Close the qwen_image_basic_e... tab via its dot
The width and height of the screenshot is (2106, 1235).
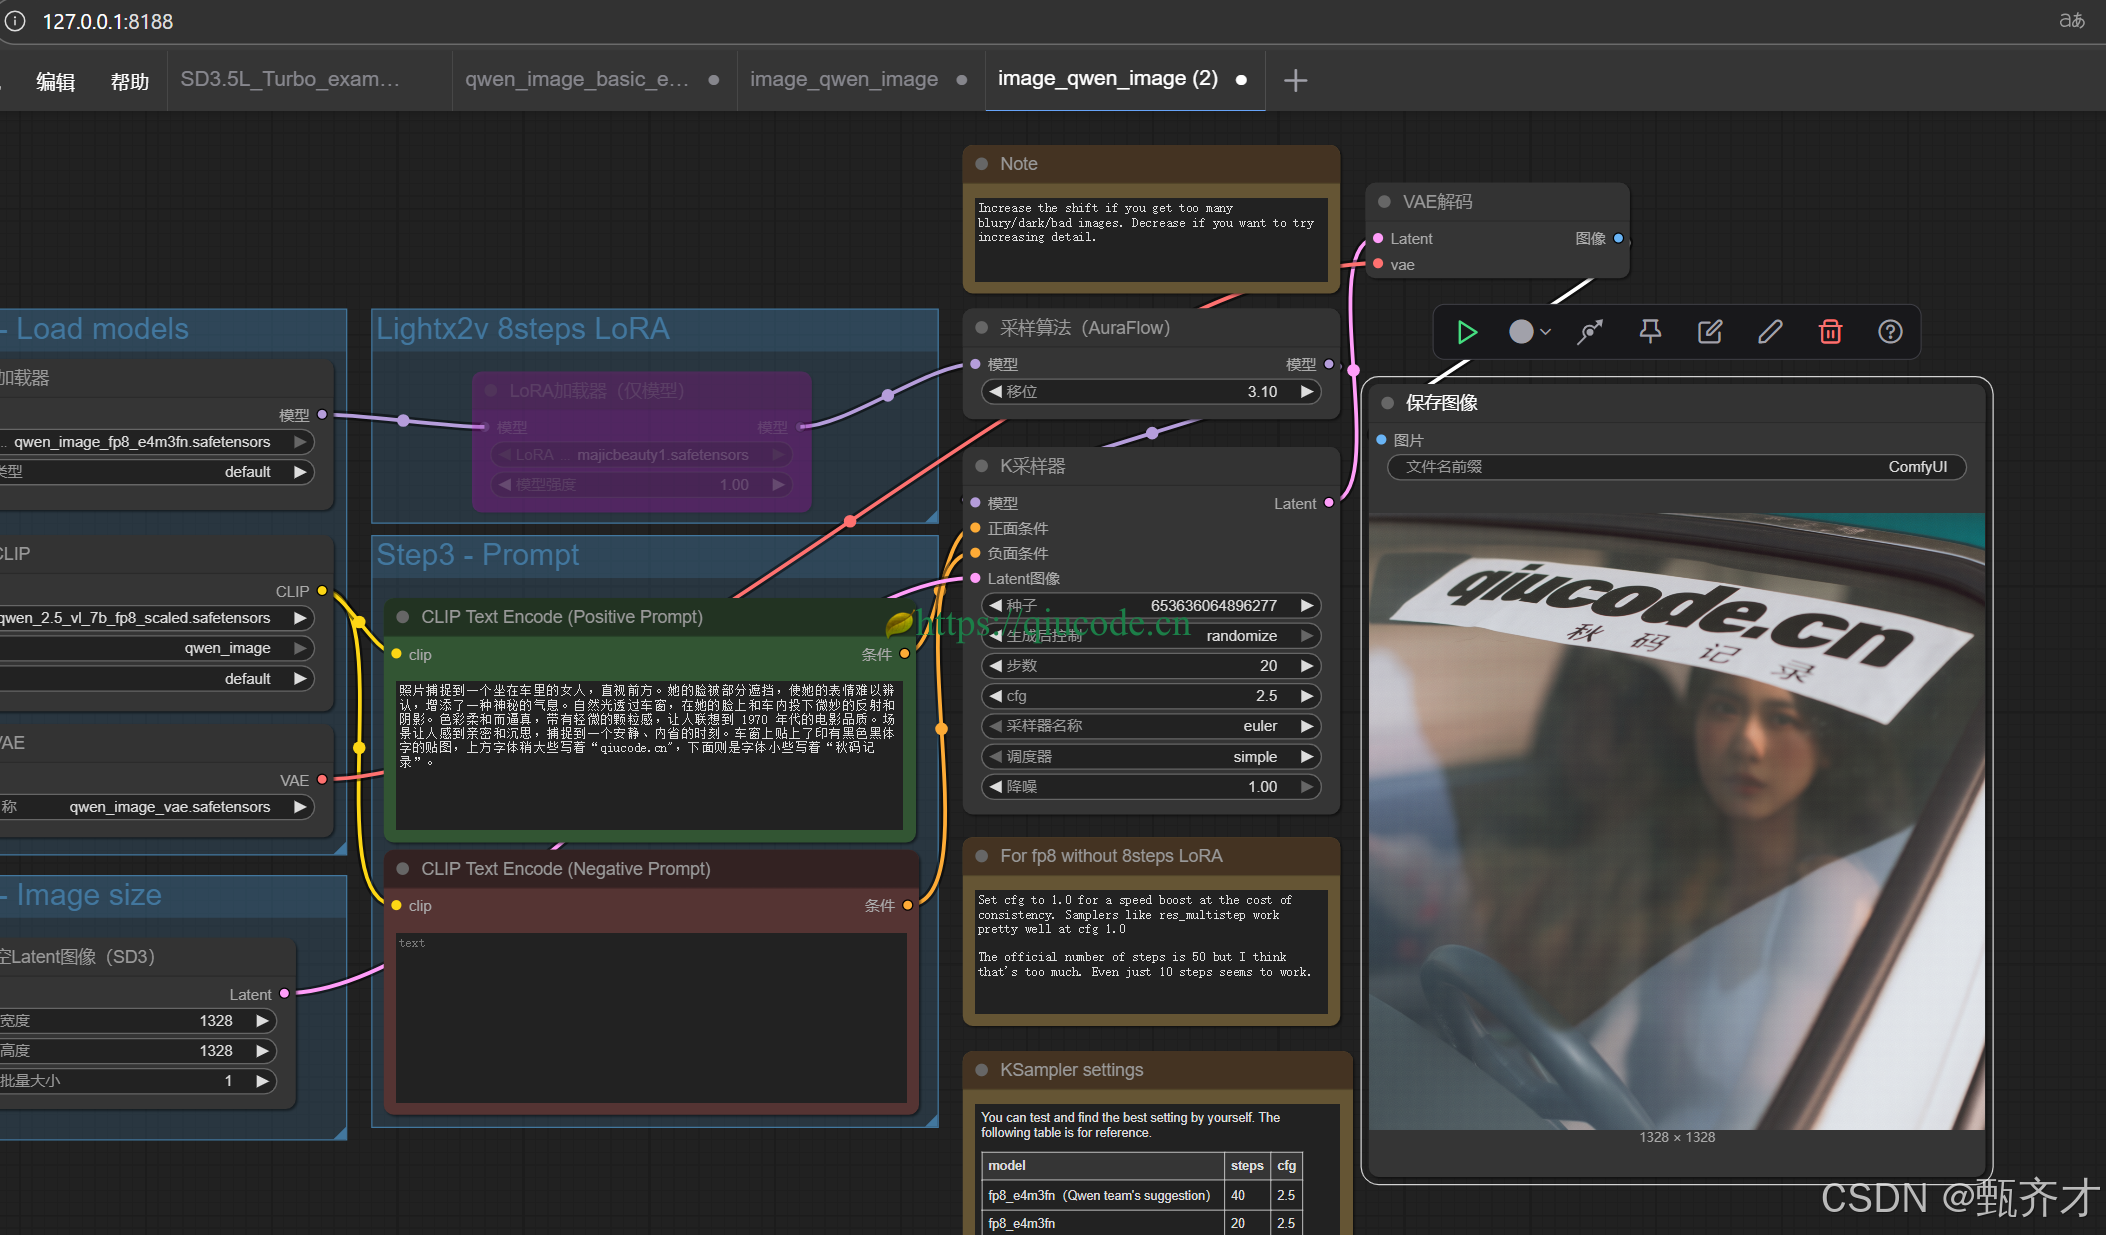coord(714,80)
